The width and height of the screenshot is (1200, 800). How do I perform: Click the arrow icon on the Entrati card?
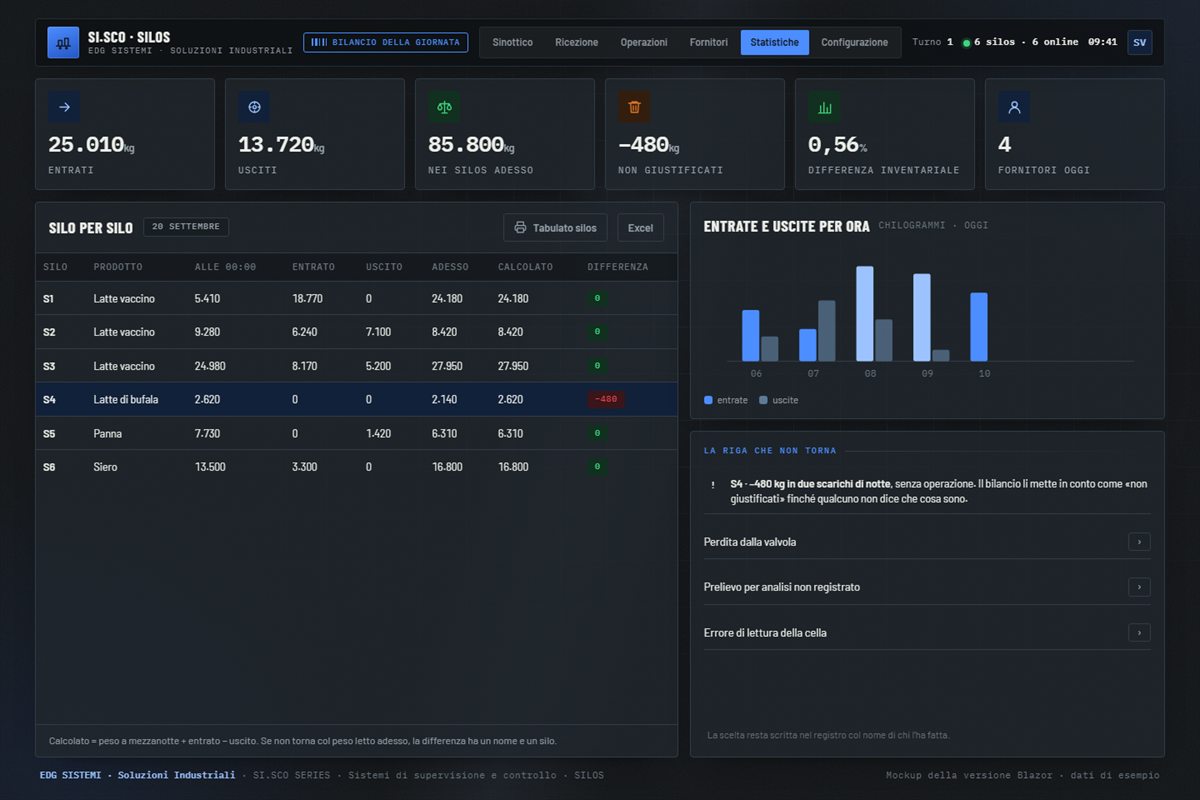64,107
